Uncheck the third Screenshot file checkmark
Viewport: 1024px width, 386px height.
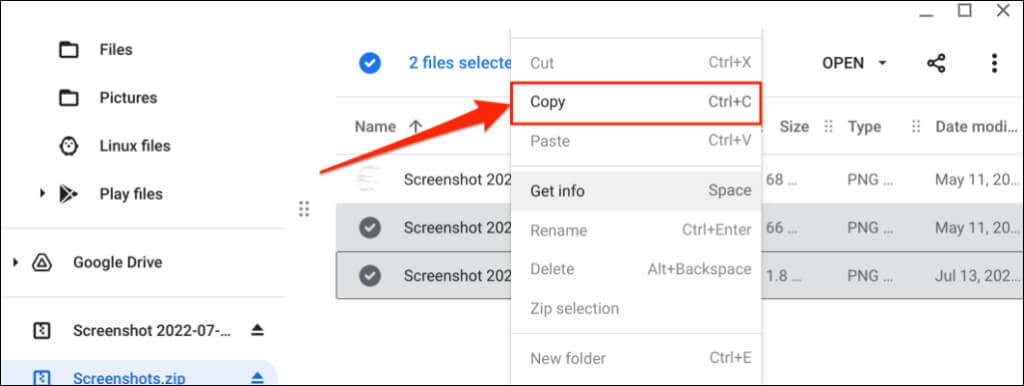point(370,276)
